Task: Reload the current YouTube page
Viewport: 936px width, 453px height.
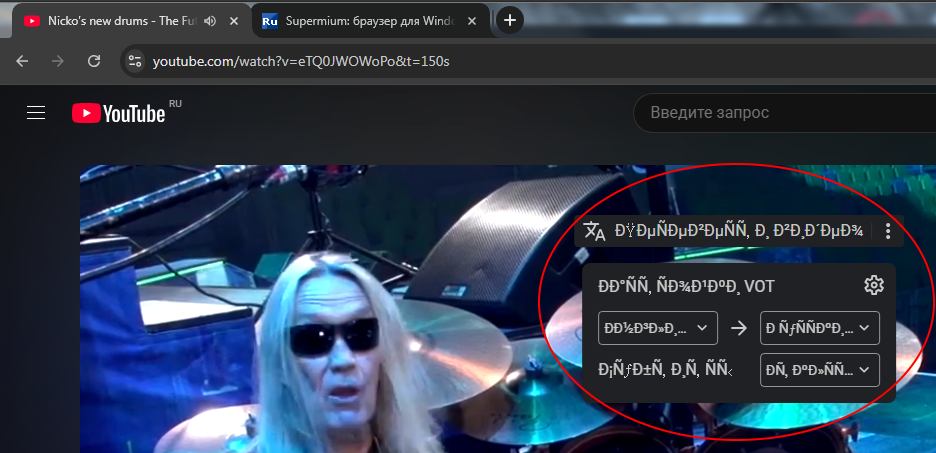Action: [94, 61]
